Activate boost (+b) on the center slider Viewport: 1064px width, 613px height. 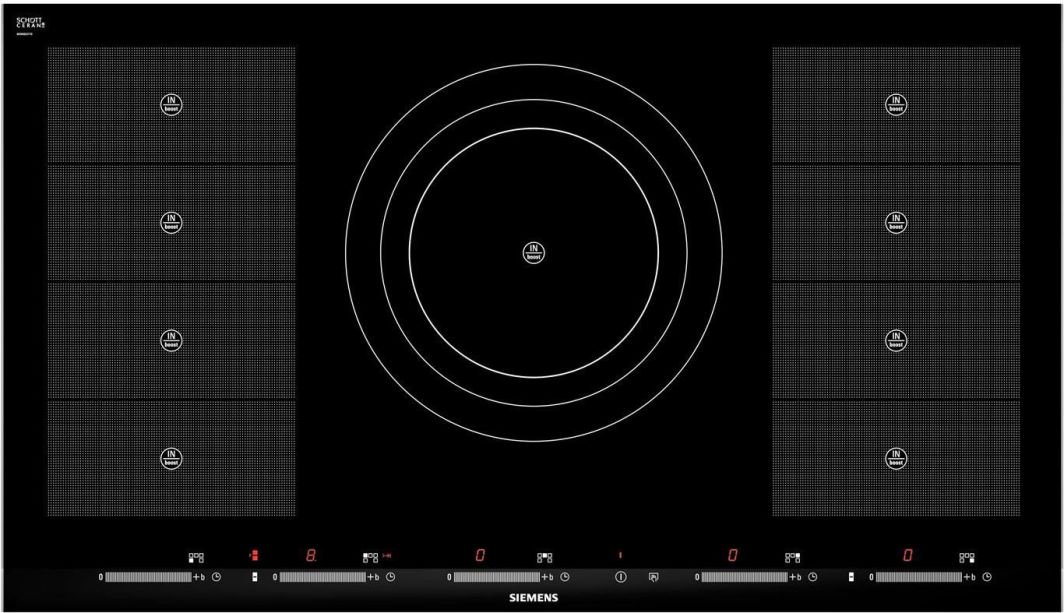(x=546, y=577)
